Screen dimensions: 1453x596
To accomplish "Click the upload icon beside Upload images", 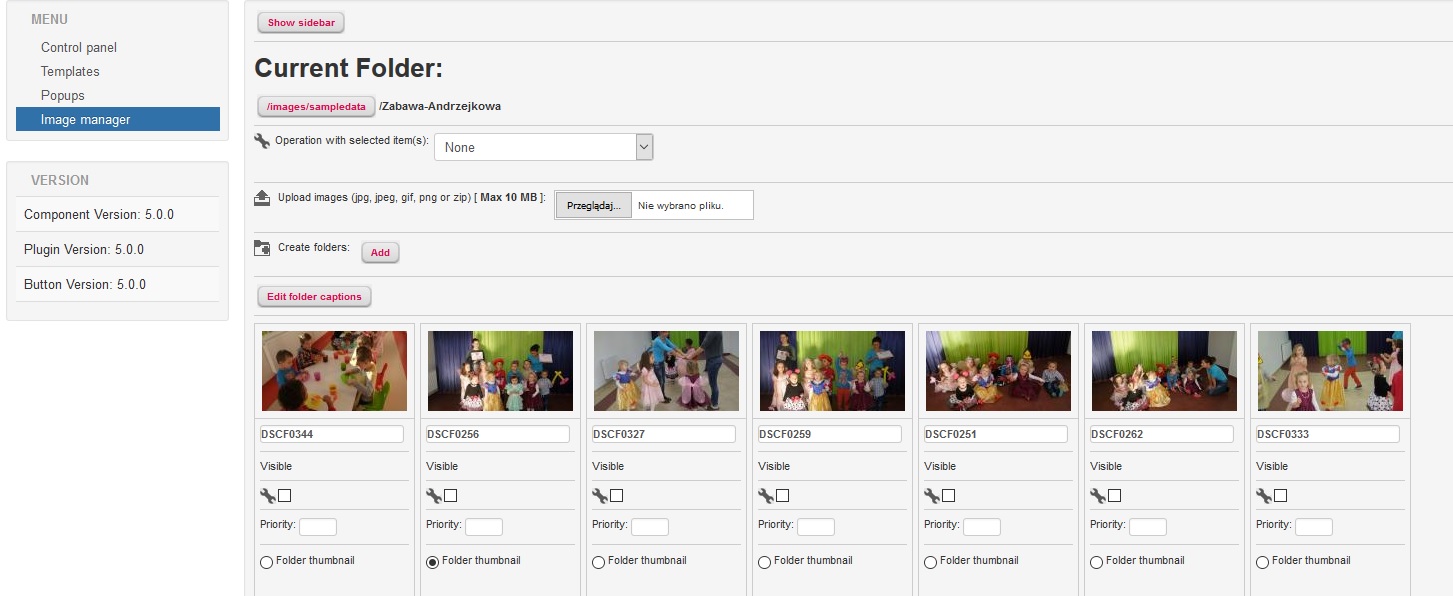I will point(262,197).
